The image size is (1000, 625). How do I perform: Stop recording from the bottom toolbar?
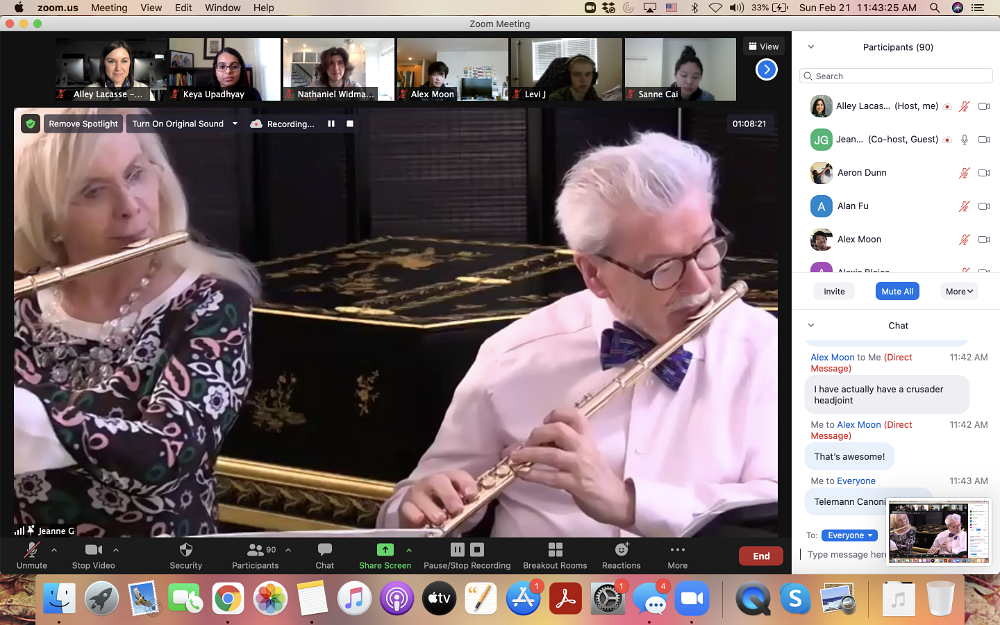[x=477, y=550]
